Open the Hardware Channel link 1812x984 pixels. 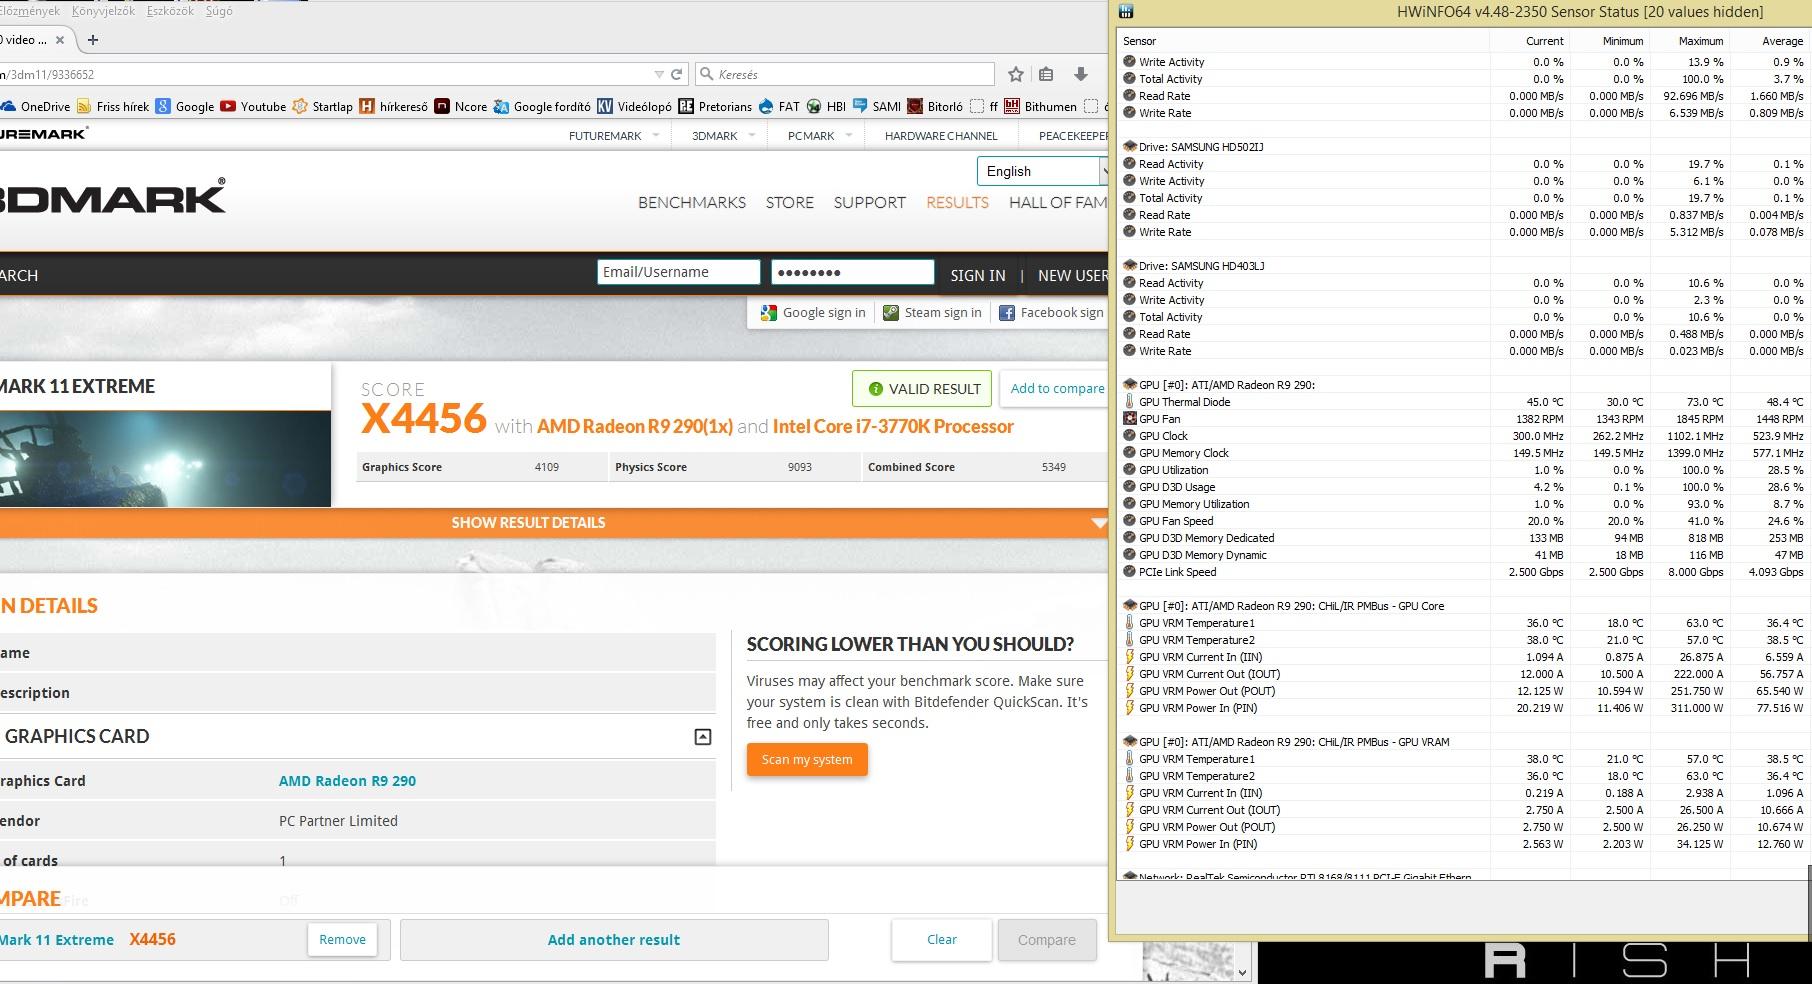(x=941, y=136)
